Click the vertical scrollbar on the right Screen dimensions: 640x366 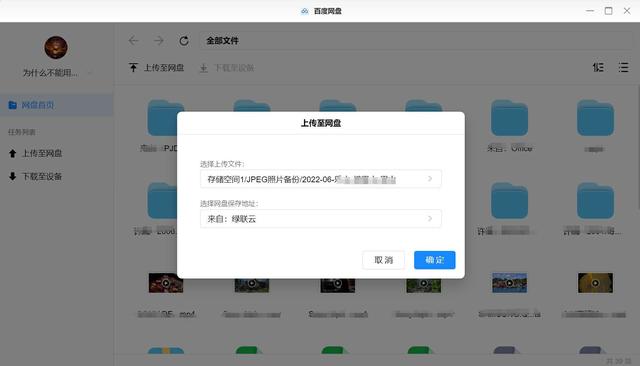[x=638, y=147]
